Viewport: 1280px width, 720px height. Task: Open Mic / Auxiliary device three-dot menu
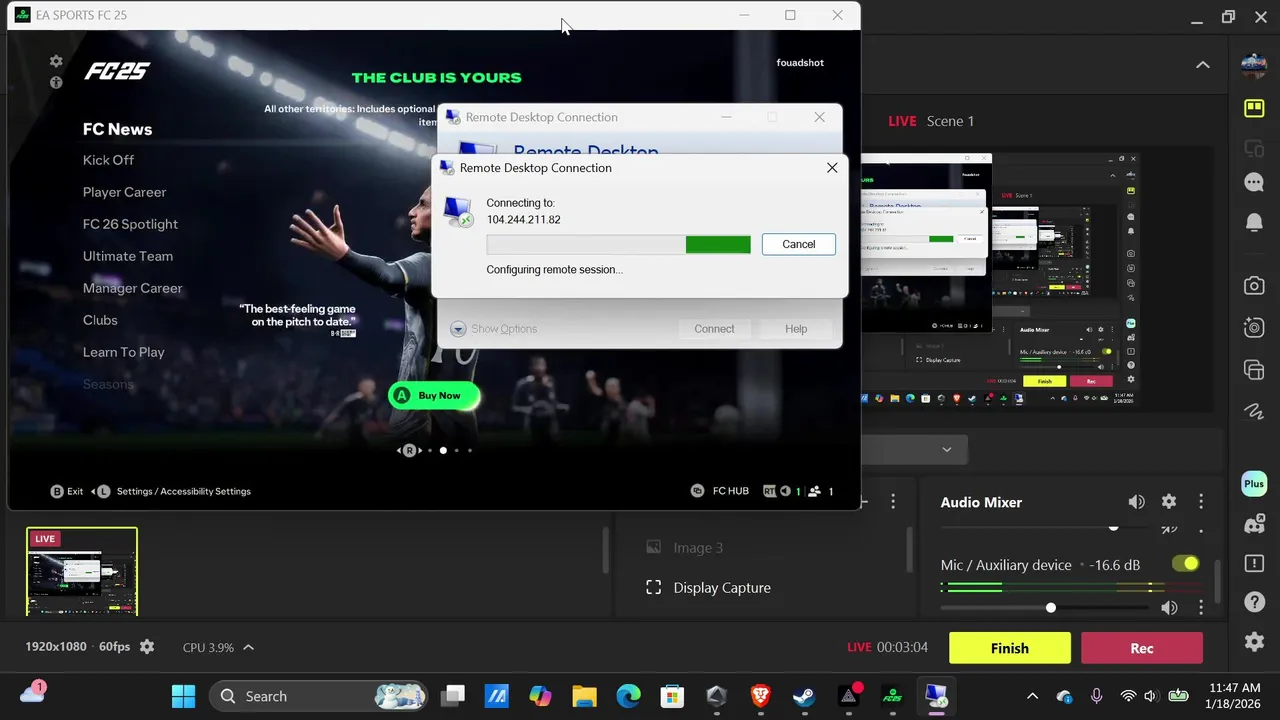(1201, 608)
